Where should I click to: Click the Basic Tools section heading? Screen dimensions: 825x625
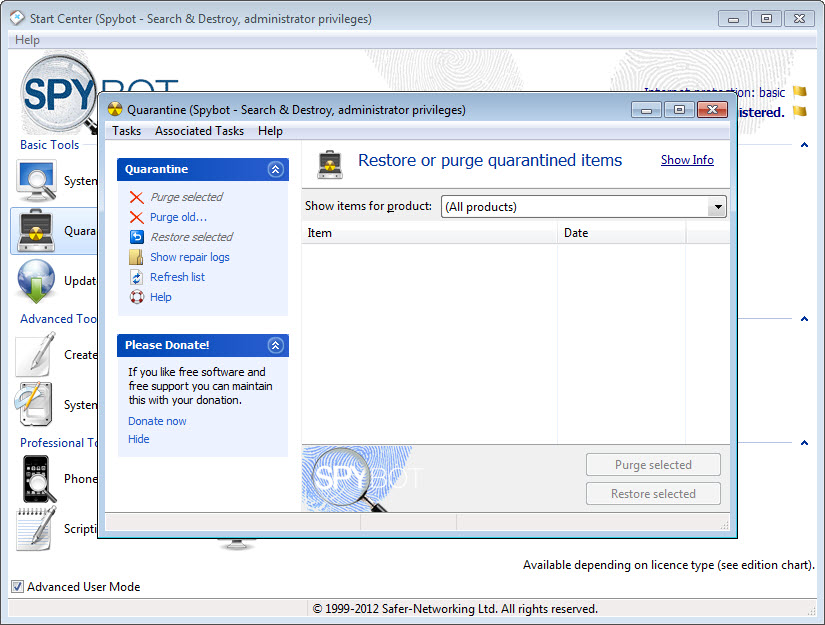point(49,145)
